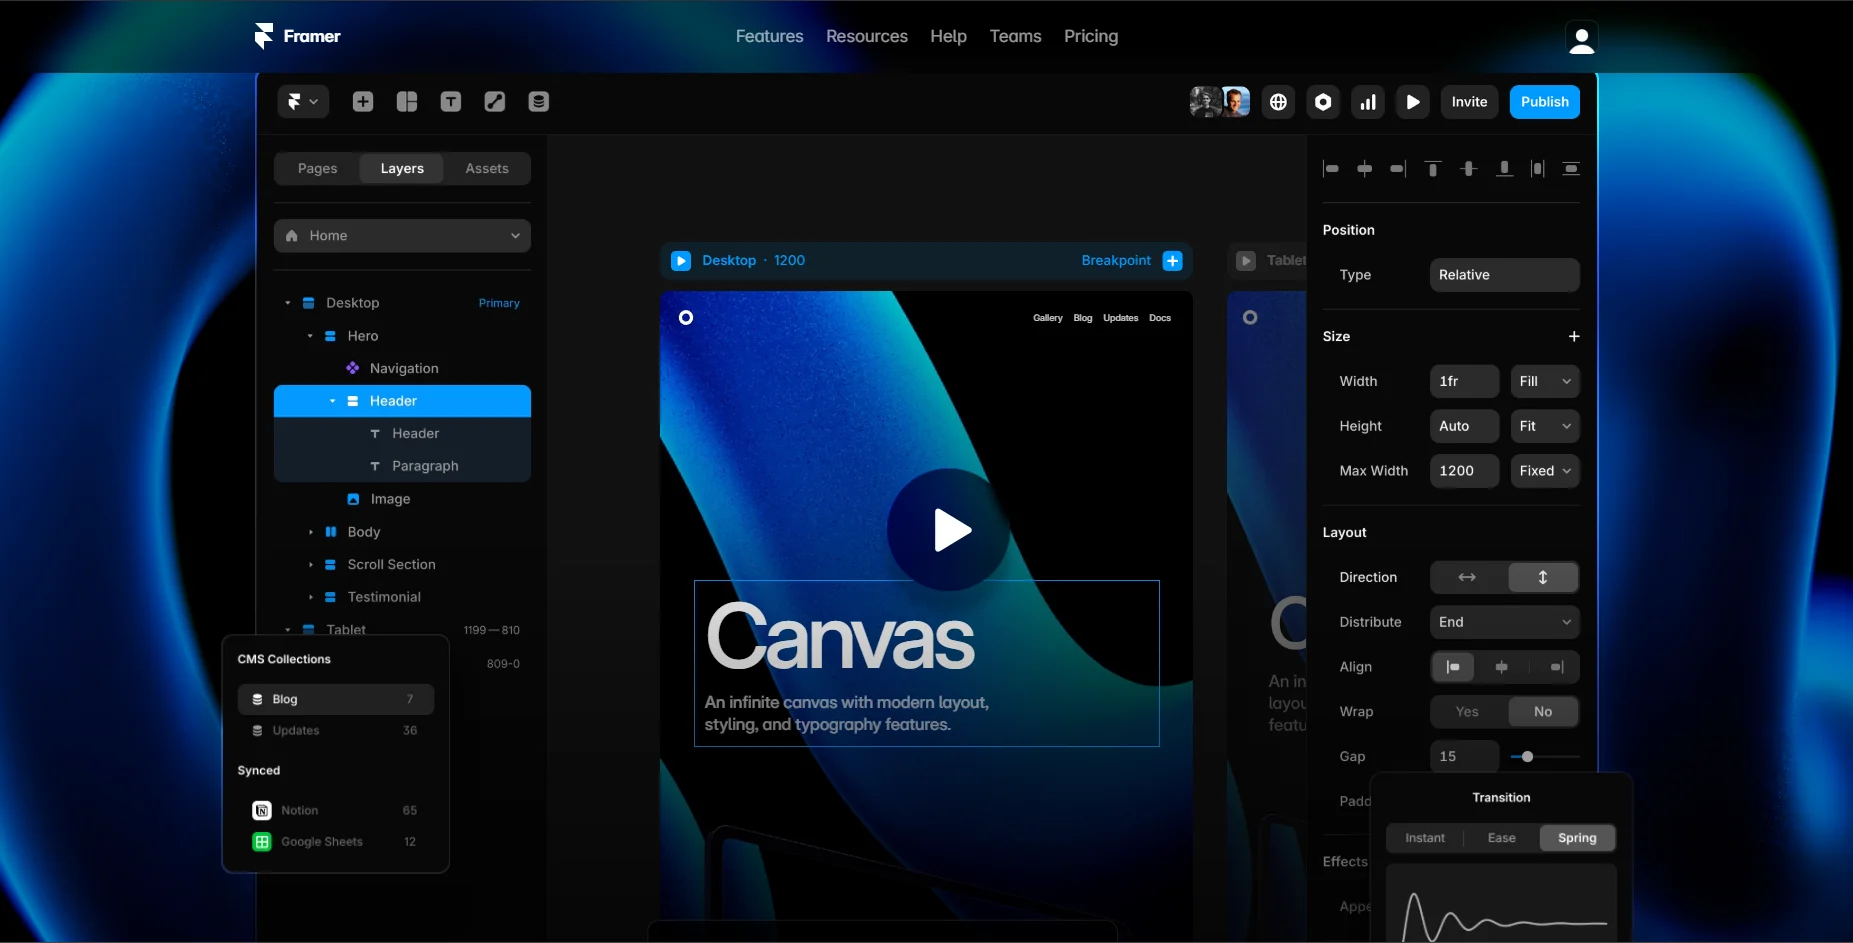Open the settings gear icon
This screenshot has width=1853, height=943.
(x=1323, y=101)
